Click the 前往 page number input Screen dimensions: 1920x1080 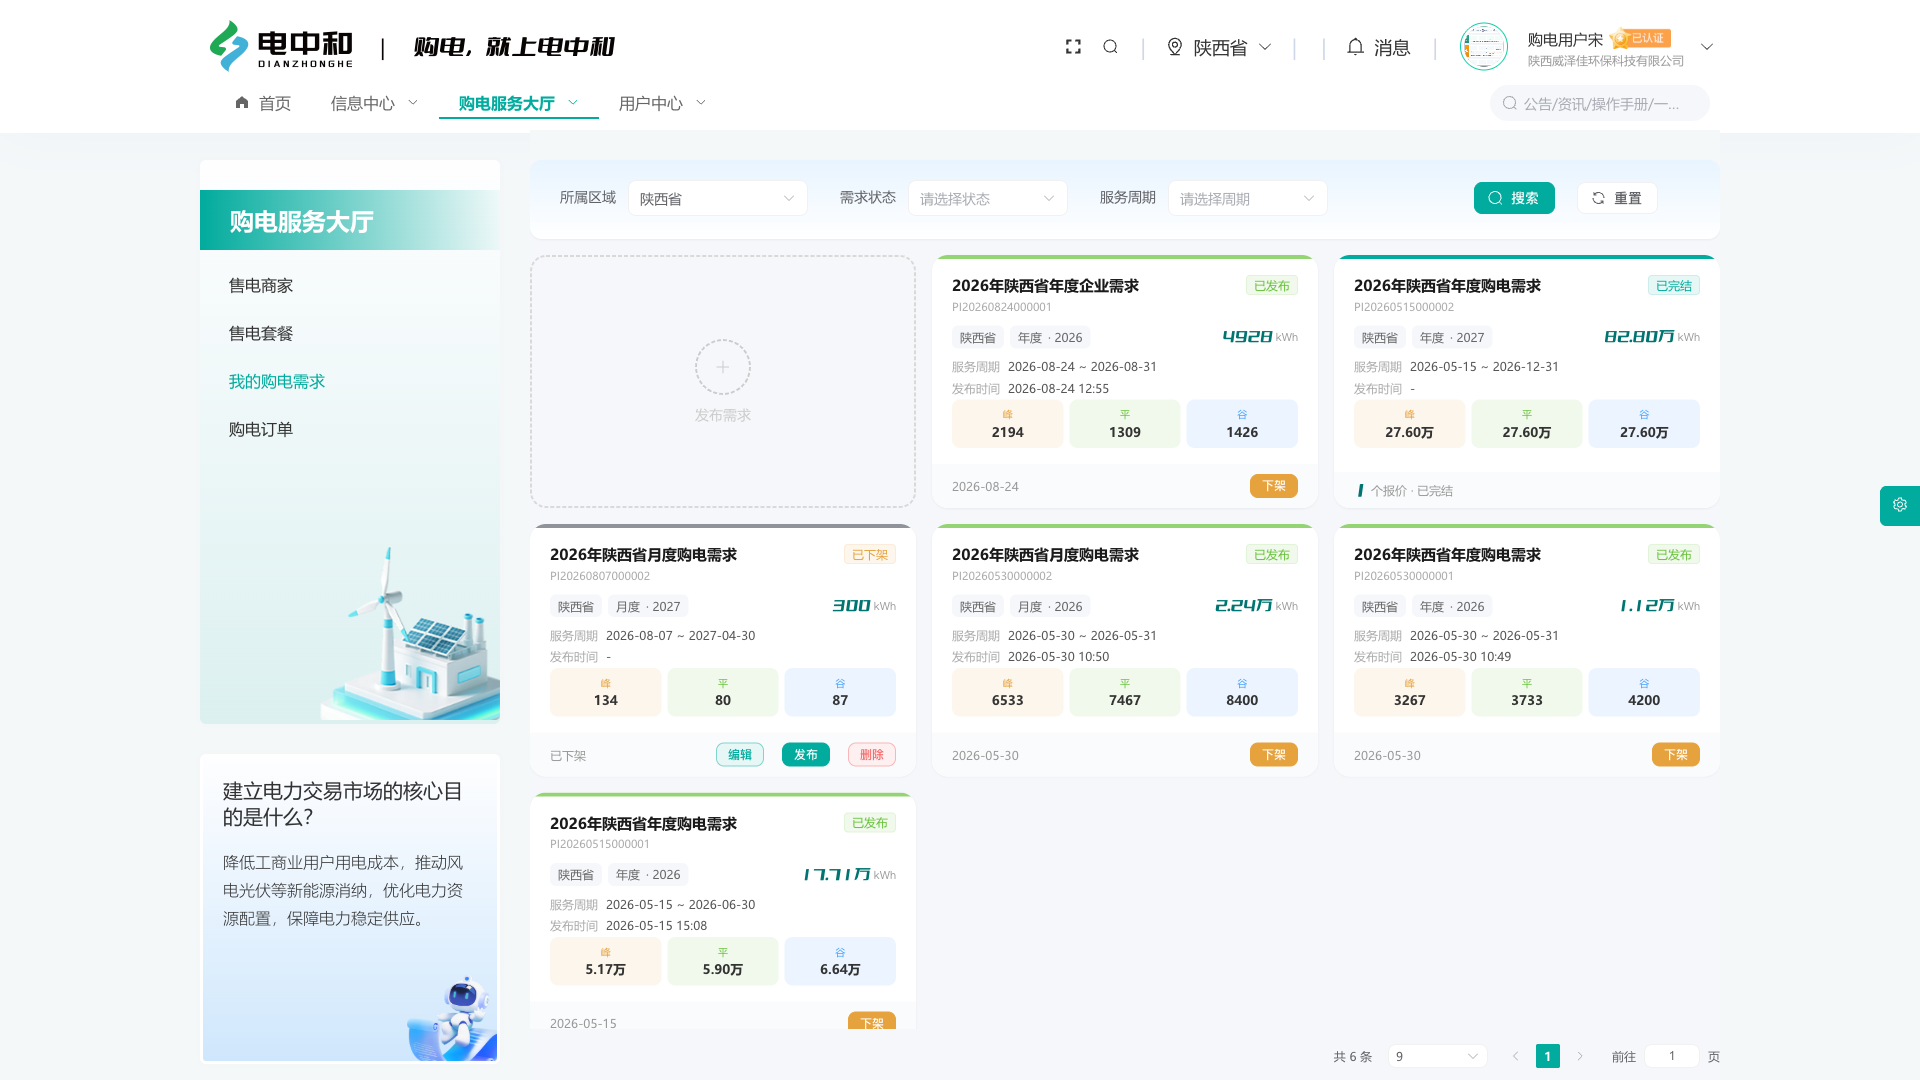(x=1671, y=1056)
